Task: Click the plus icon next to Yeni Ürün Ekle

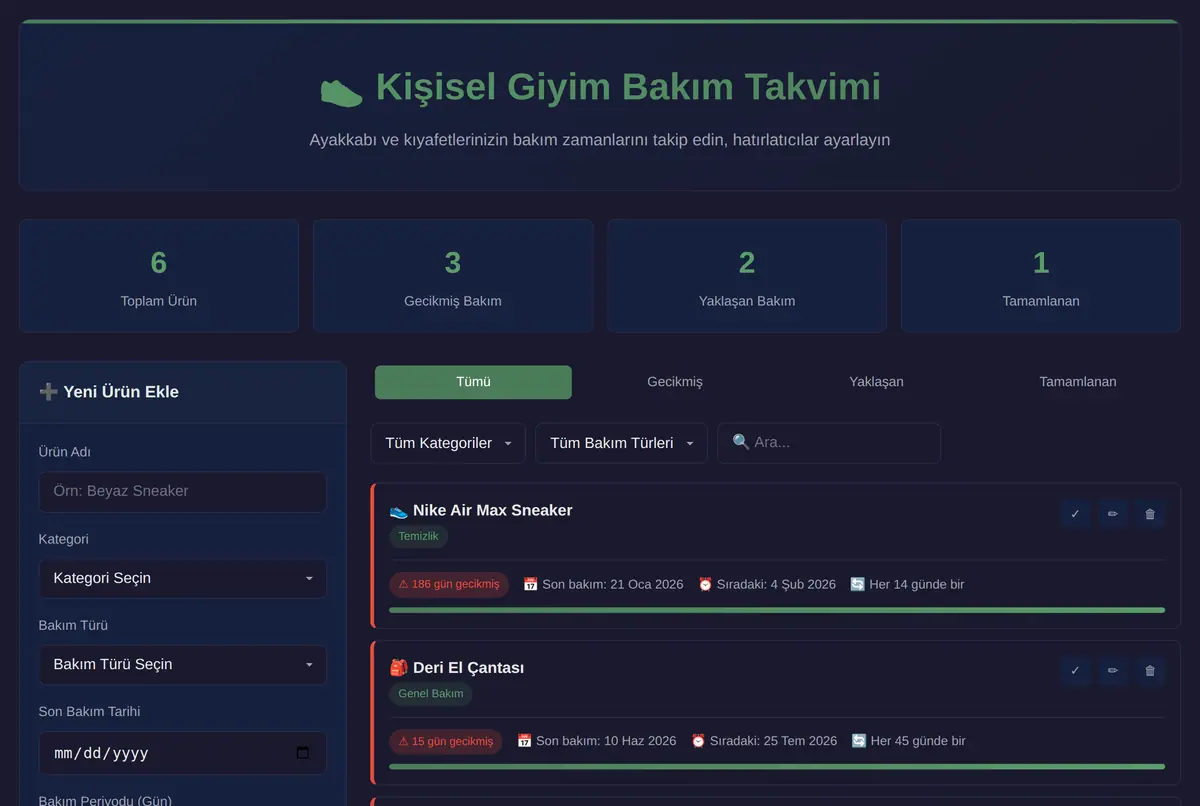Action: coord(48,392)
